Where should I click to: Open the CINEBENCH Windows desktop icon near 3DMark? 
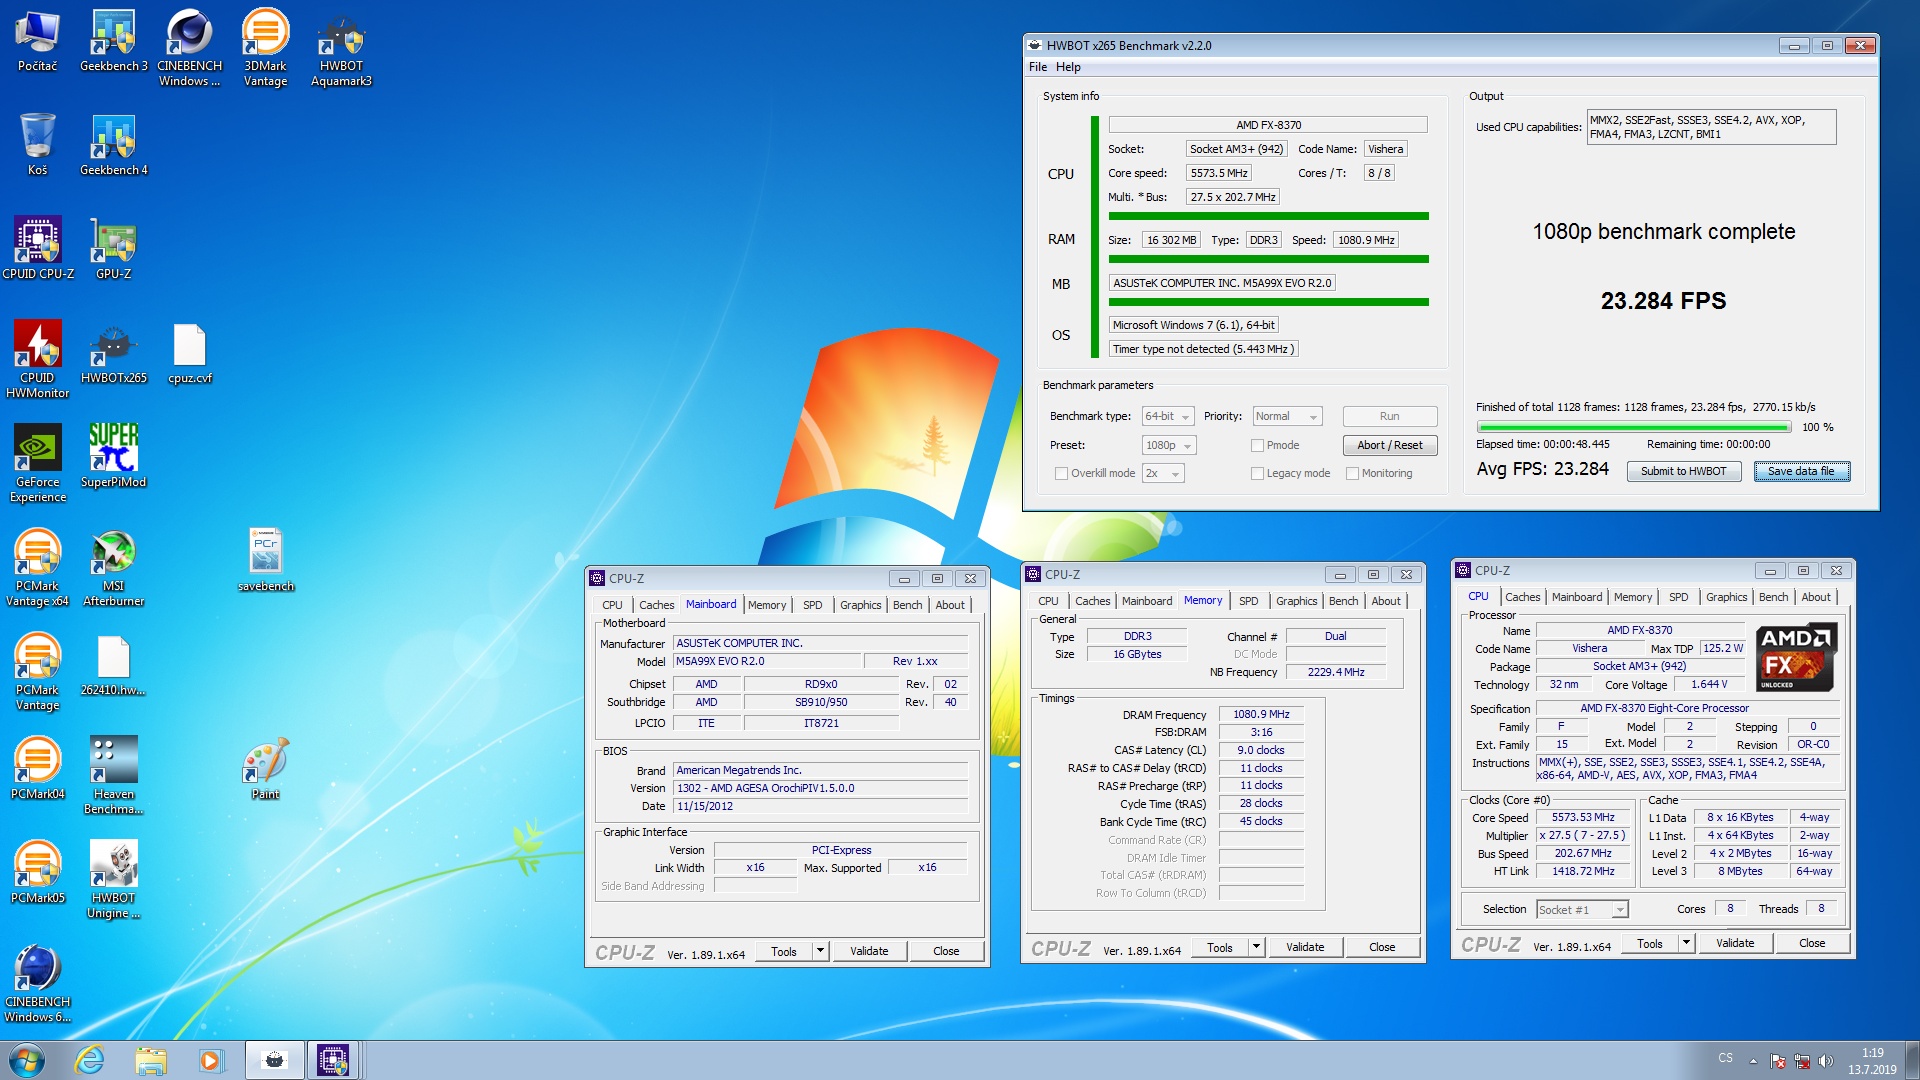[189, 47]
